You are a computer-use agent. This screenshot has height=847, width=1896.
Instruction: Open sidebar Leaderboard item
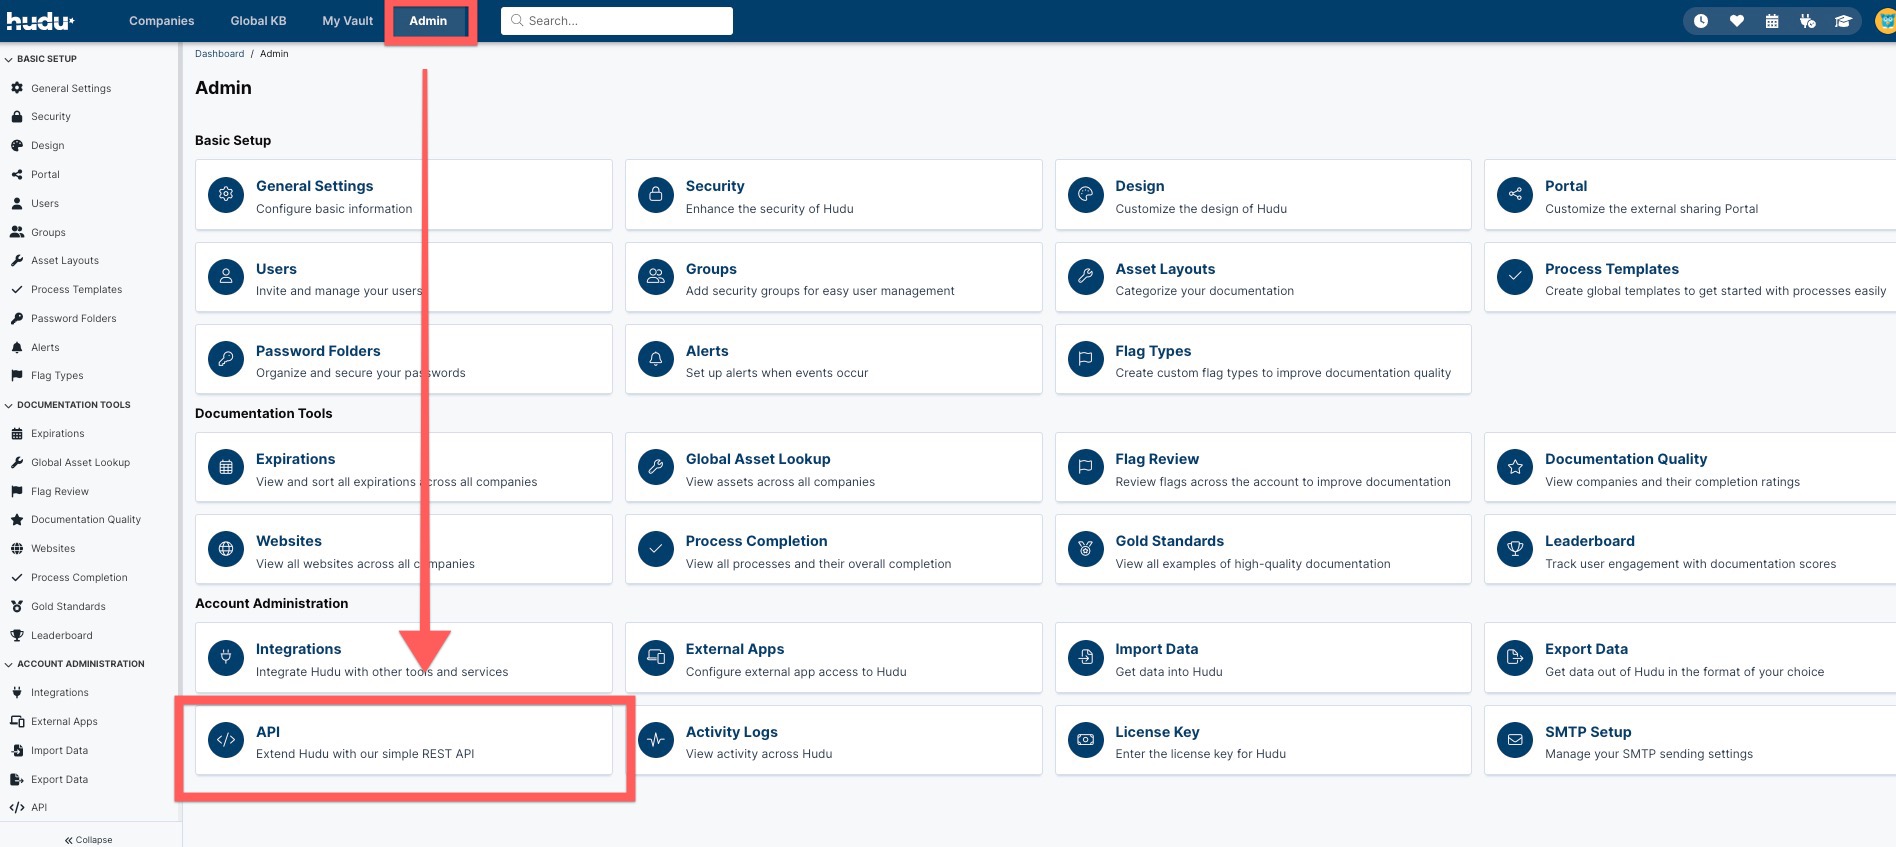click(x=61, y=635)
